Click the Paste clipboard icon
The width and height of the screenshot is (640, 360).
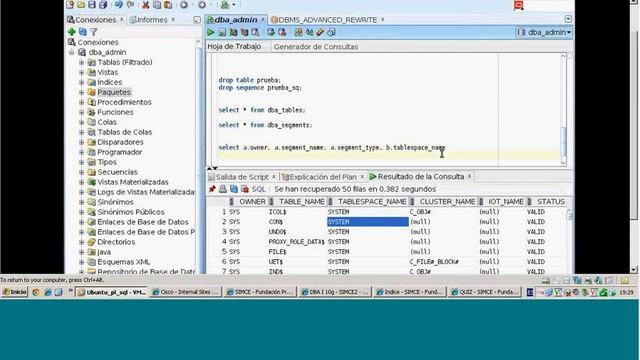[x=168, y=5]
